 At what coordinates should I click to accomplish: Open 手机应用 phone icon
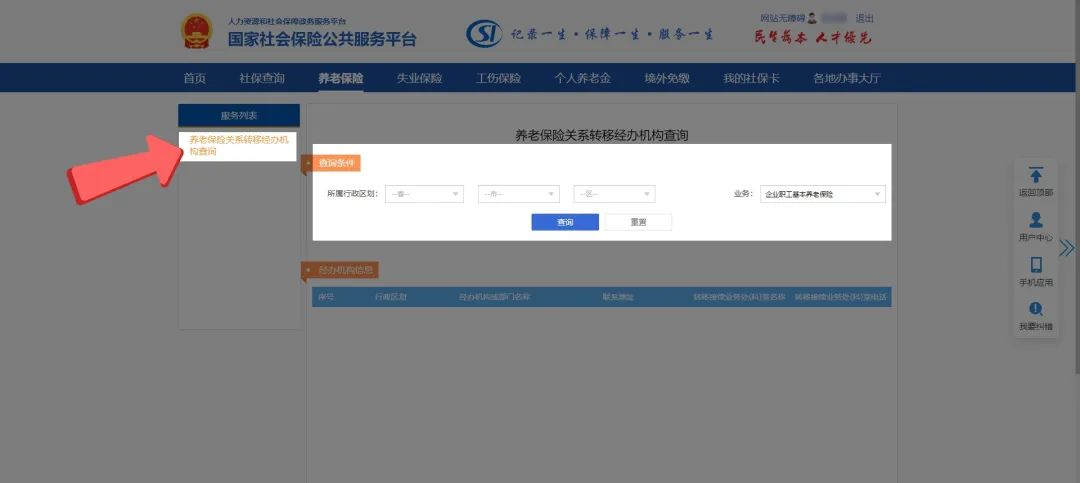click(1036, 265)
